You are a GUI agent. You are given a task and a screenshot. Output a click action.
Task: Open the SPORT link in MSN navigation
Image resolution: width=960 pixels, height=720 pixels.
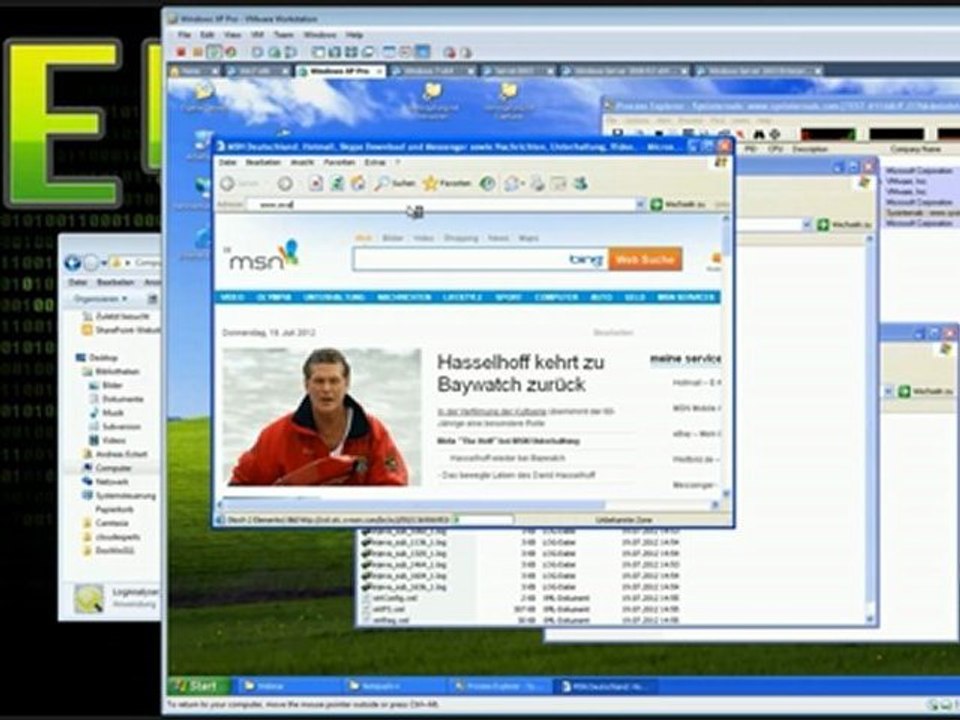click(508, 298)
